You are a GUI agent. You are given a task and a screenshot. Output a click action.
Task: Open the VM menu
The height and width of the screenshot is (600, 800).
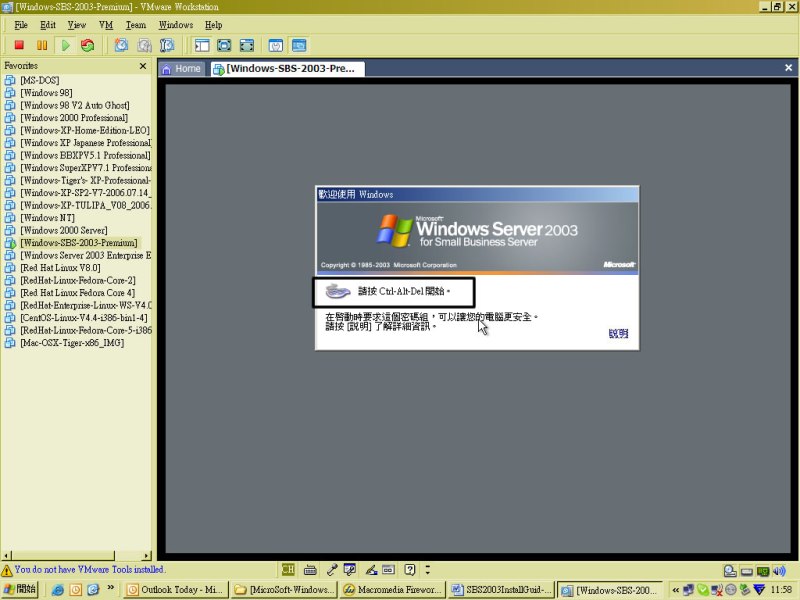click(106, 25)
